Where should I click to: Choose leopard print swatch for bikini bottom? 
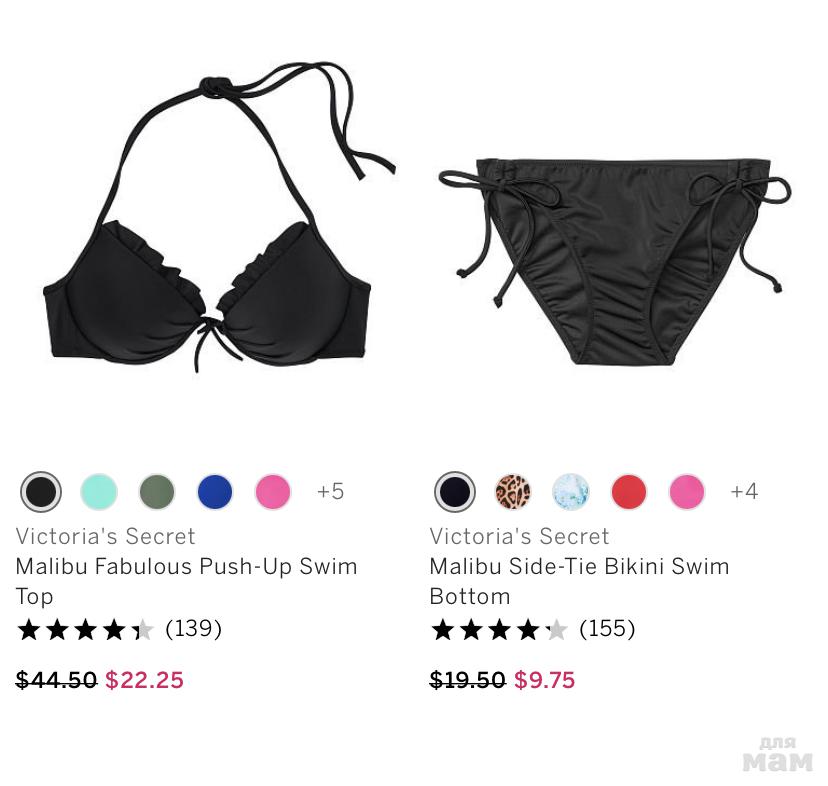(513, 492)
